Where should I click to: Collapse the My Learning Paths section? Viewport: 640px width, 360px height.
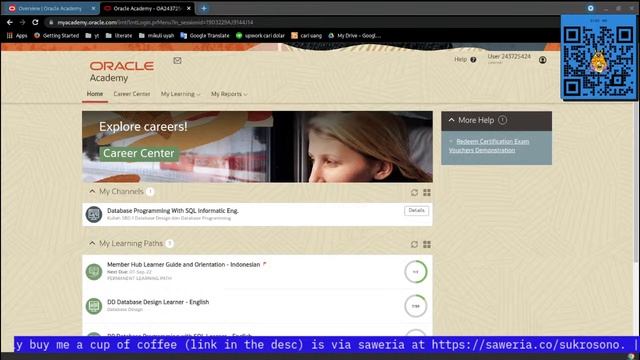92,243
